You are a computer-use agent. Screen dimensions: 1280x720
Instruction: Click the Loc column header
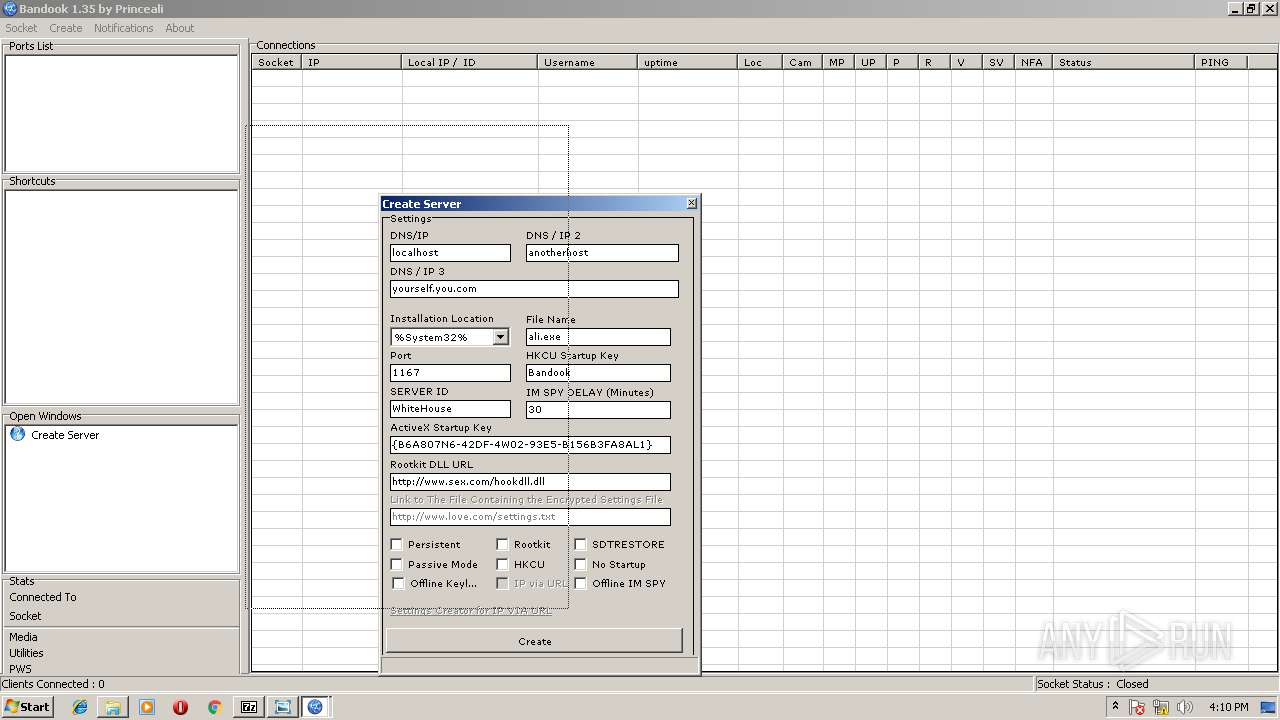pyautogui.click(x=760, y=62)
